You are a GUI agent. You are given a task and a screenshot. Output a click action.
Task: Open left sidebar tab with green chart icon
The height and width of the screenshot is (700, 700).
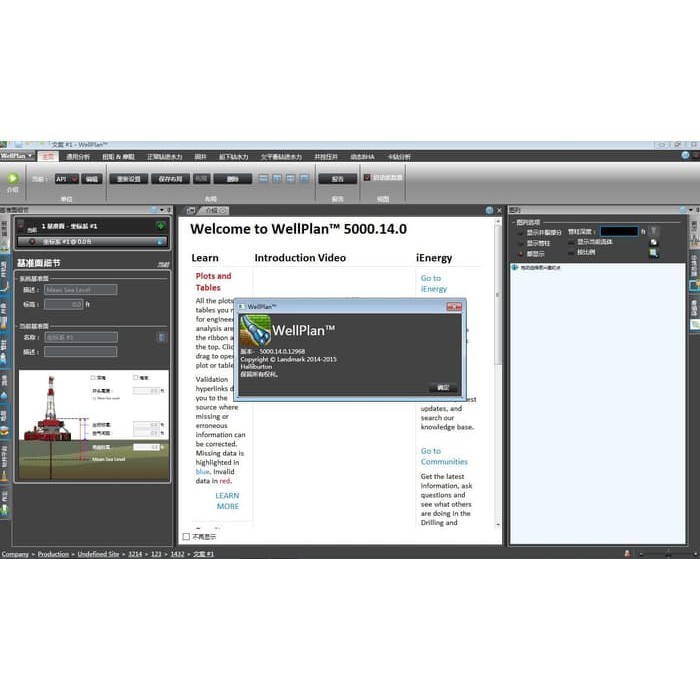click(x=4, y=504)
